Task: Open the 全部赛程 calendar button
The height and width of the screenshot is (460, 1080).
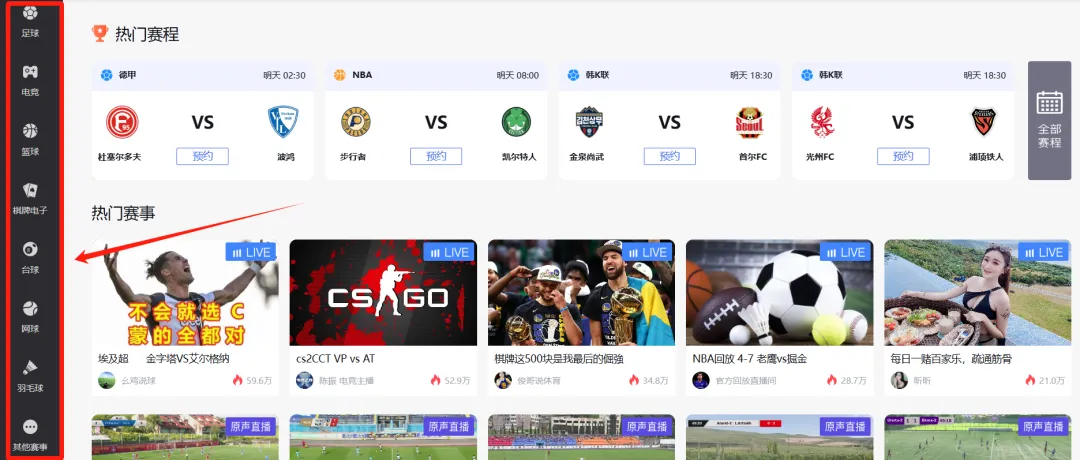Action: 1049,121
